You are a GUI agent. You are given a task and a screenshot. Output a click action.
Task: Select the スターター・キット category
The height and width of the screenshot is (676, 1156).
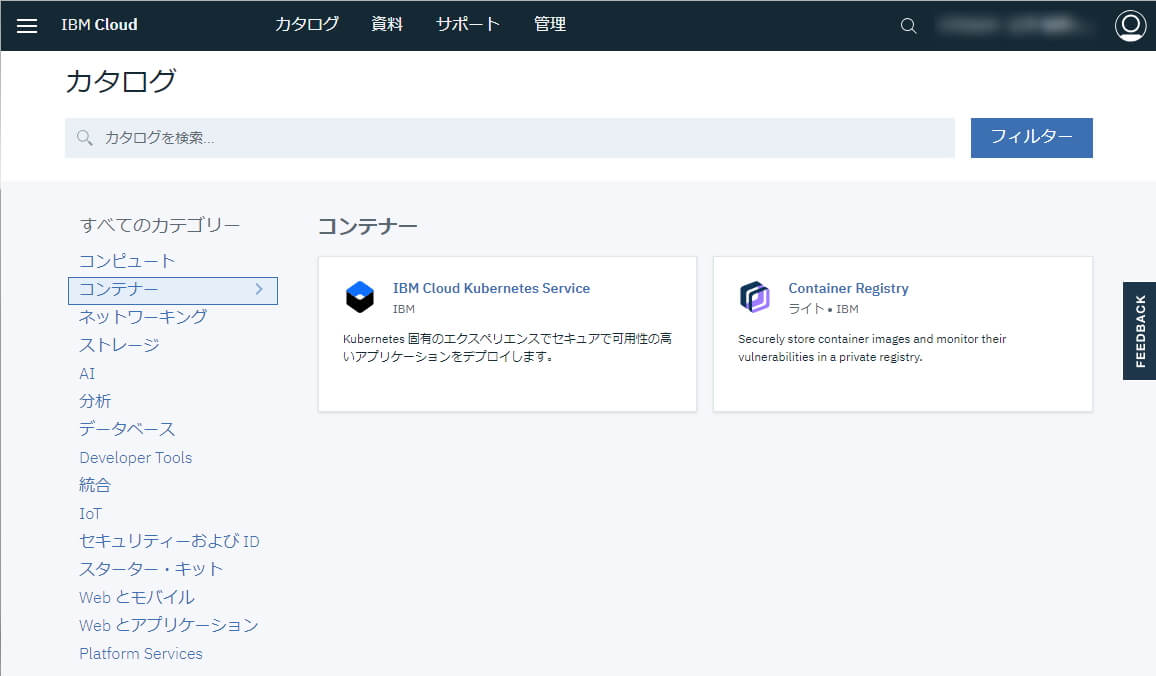(x=150, y=569)
